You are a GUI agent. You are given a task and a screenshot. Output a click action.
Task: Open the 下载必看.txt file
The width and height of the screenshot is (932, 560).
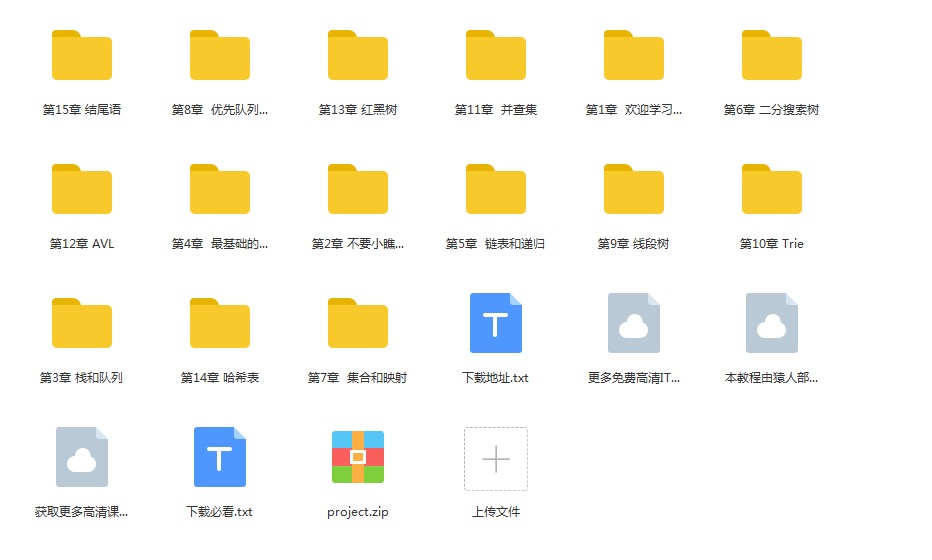pos(220,457)
